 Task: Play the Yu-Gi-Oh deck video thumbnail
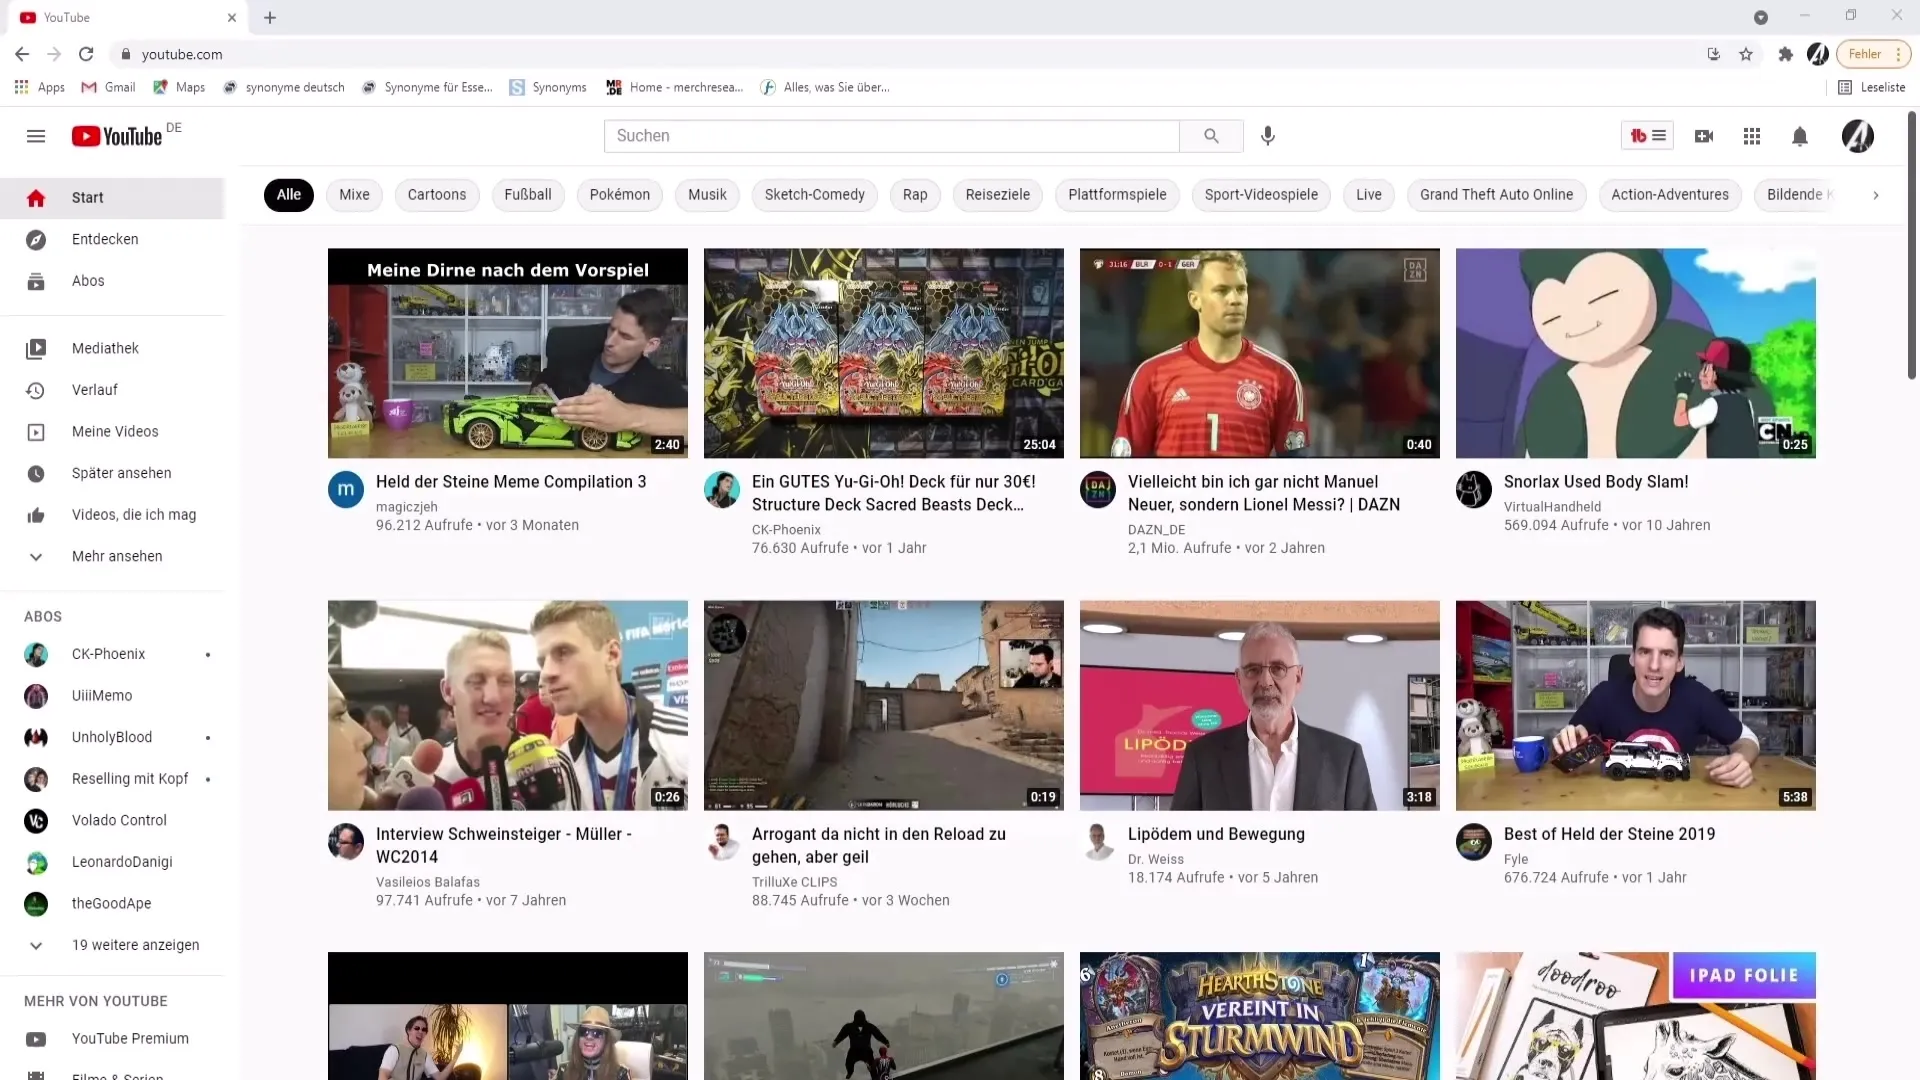884,354
